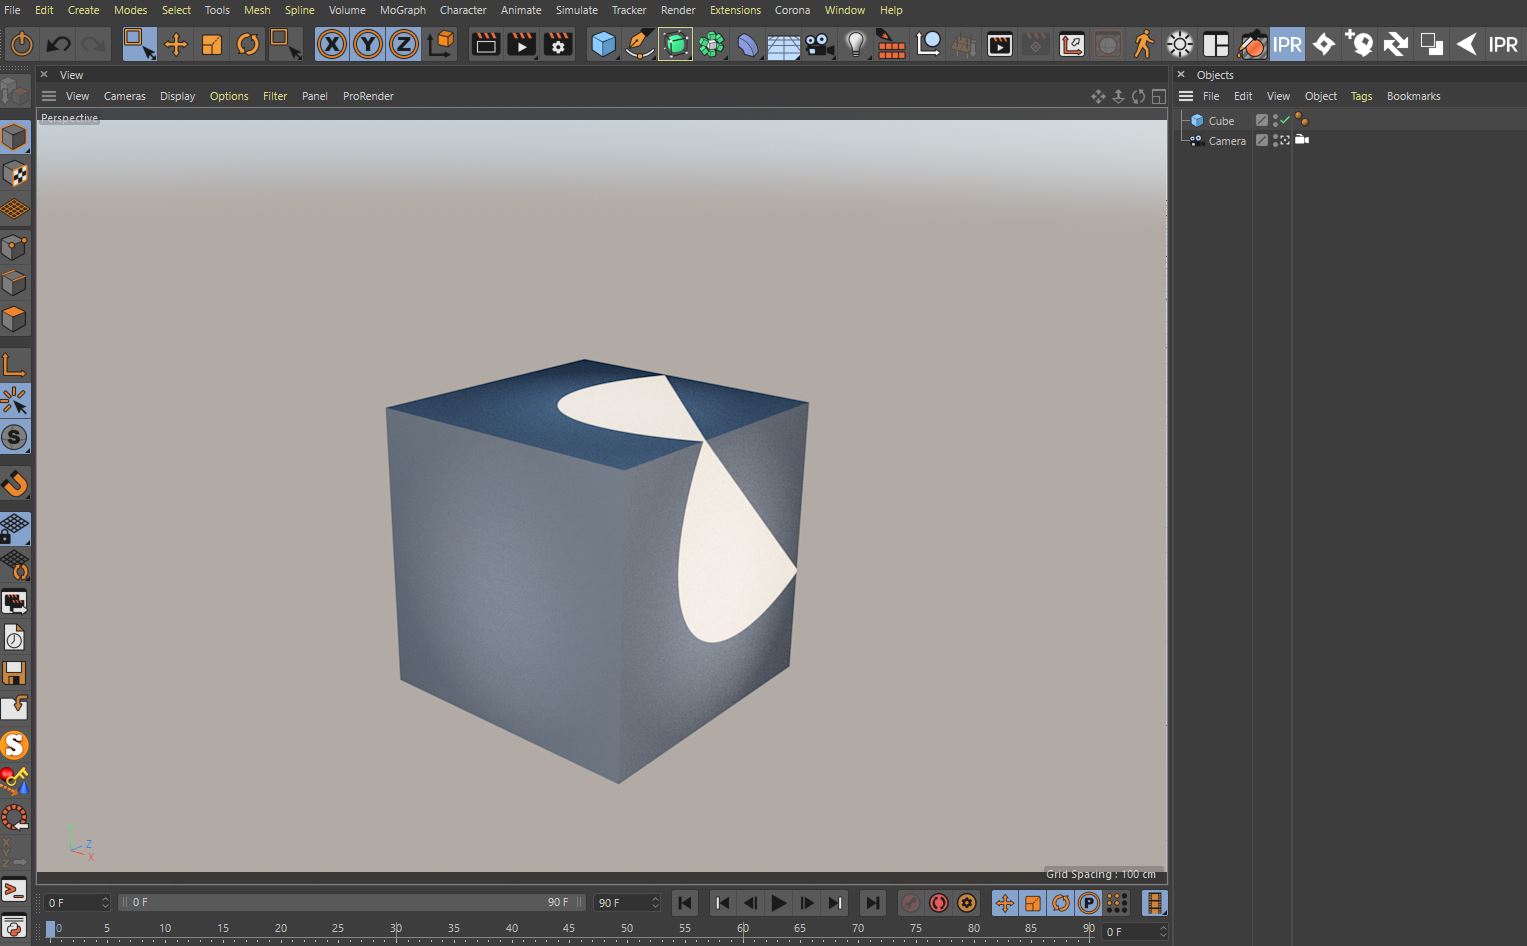Select the Camera object in Objects list
Image resolution: width=1527 pixels, height=946 pixels.
click(x=1226, y=141)
